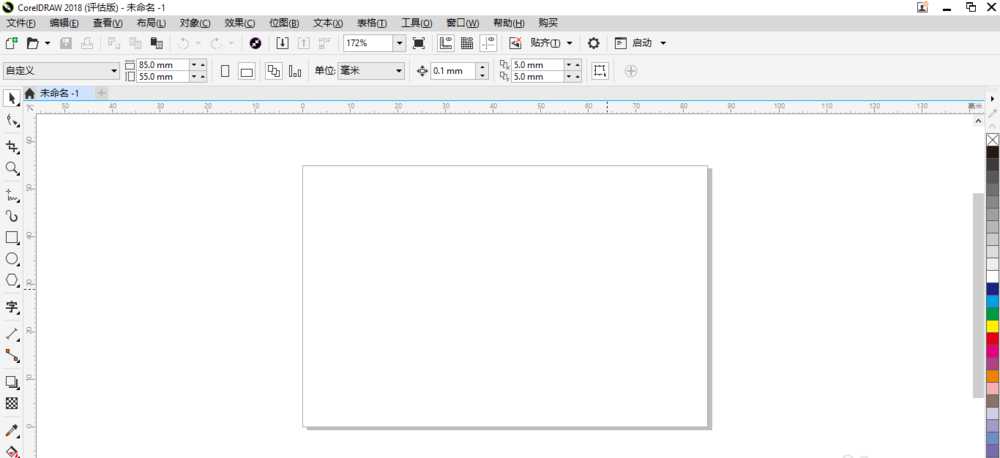Select the Rectangle tool in toolbox
Screen dimensions: 1000x458
pyautogui.click(x=12, y=238)
